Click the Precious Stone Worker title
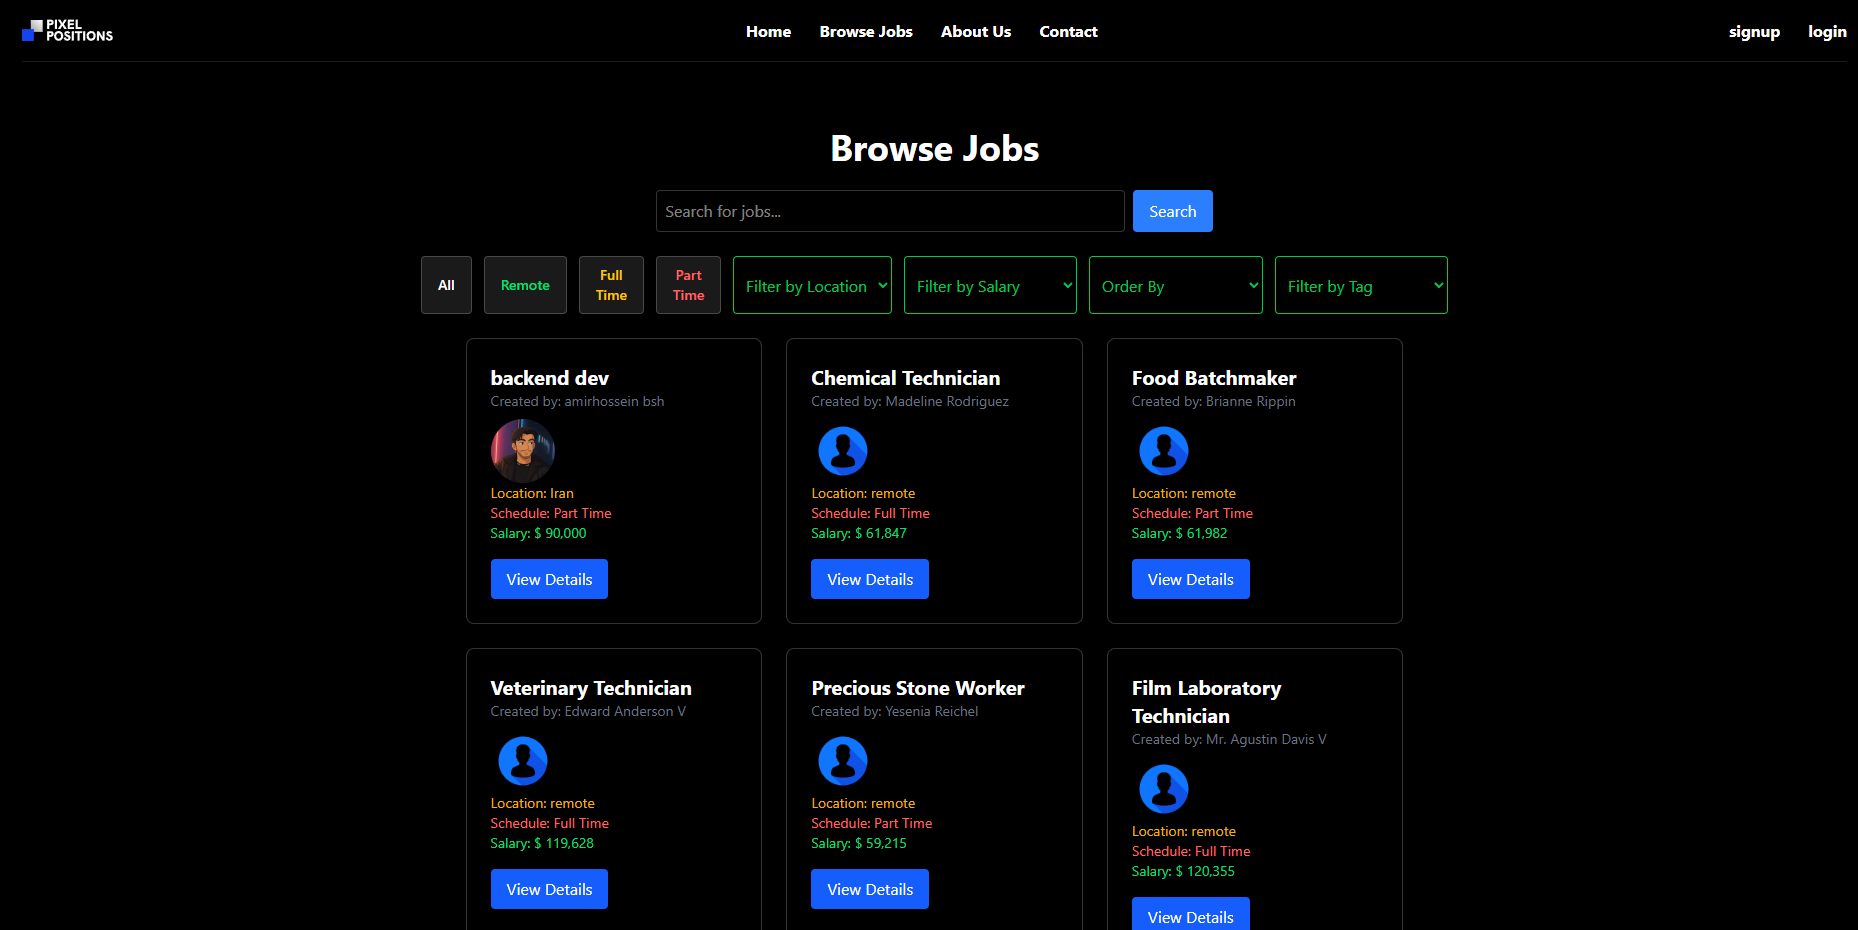 click(918, 688)
